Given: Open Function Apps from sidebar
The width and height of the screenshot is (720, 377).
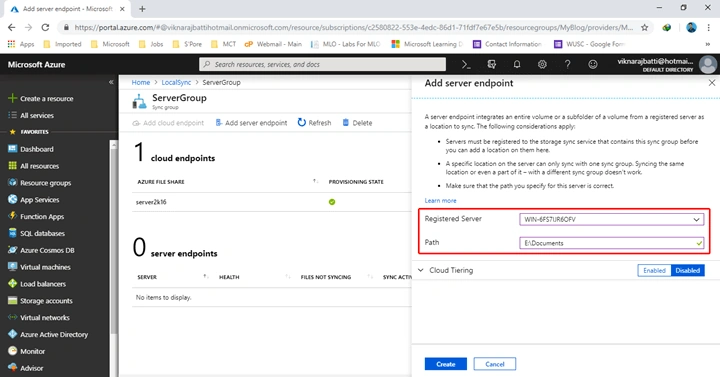Looking at the screenshot, I should coord(42,217).
